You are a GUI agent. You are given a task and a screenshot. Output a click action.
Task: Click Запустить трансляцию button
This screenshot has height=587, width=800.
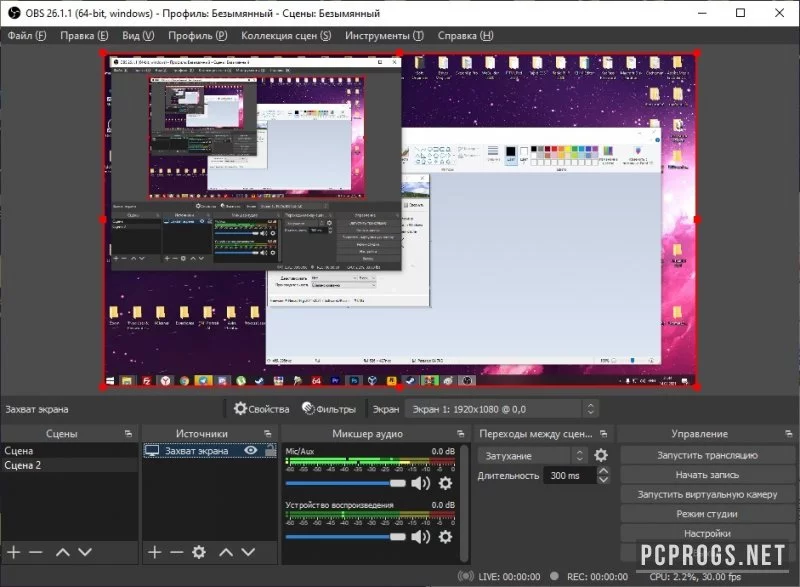[x=707, y=455]
